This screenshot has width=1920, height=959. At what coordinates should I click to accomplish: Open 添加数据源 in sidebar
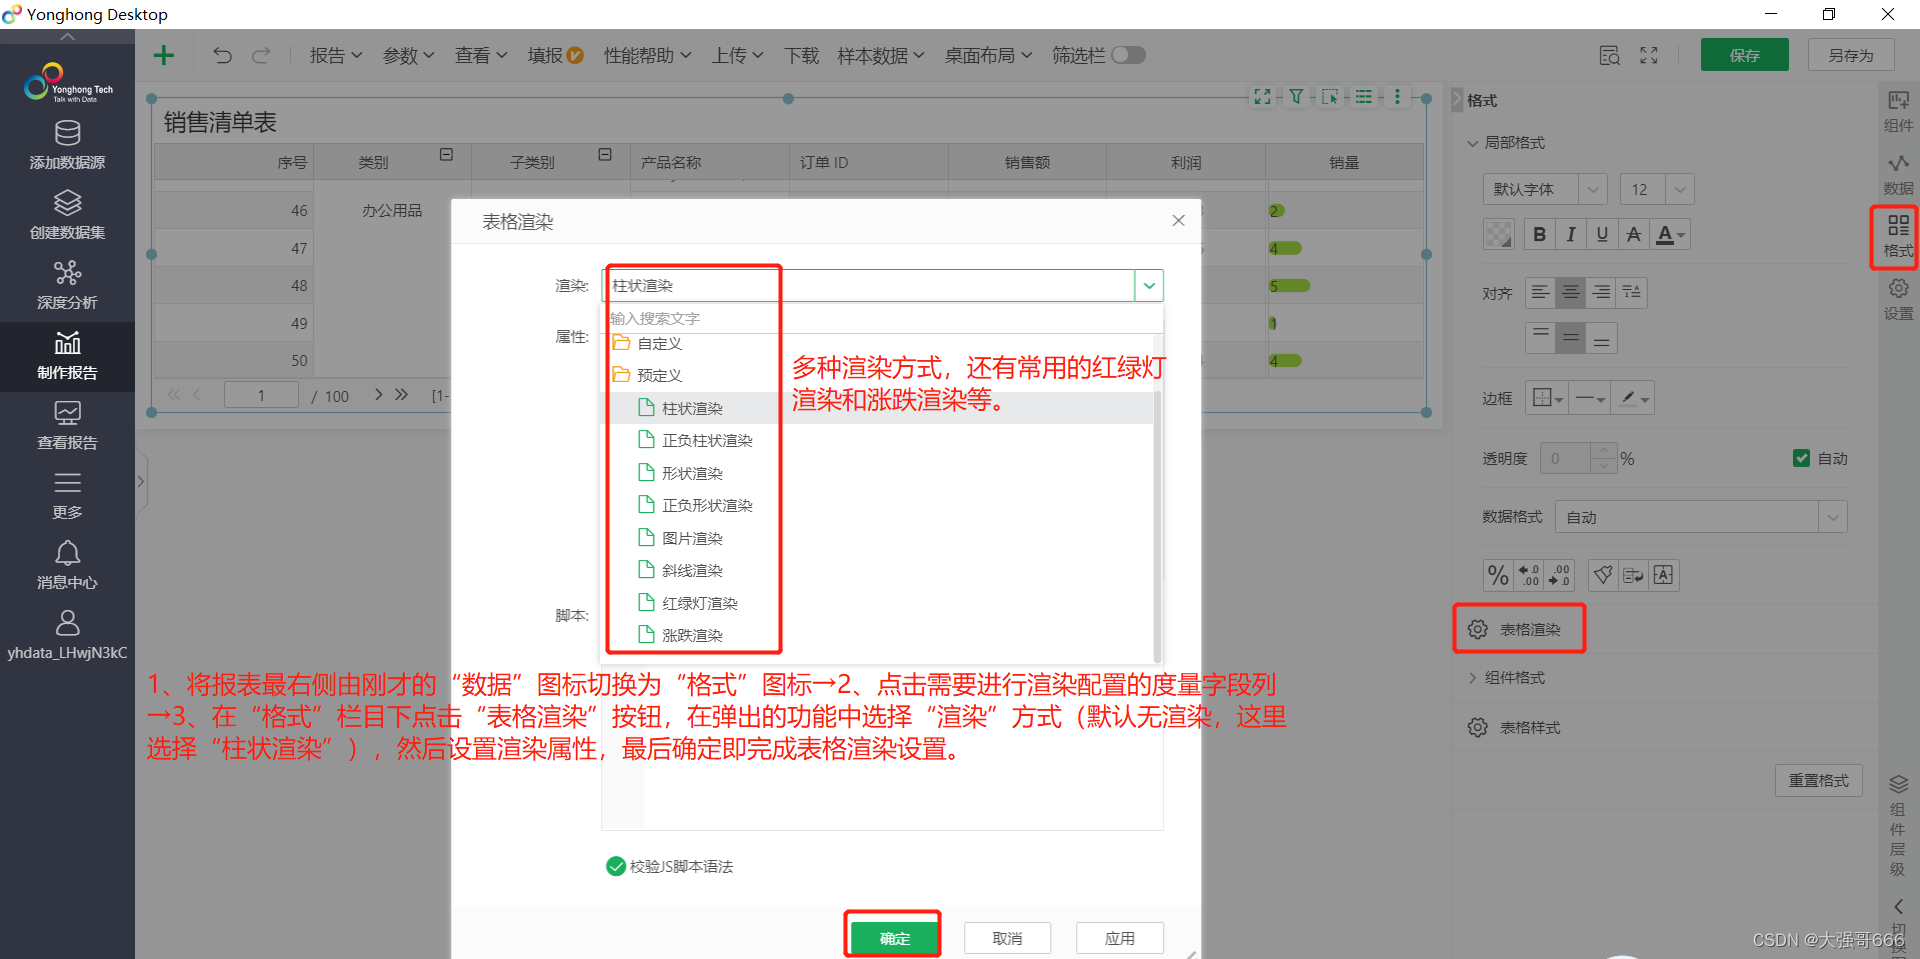(67, 145)
